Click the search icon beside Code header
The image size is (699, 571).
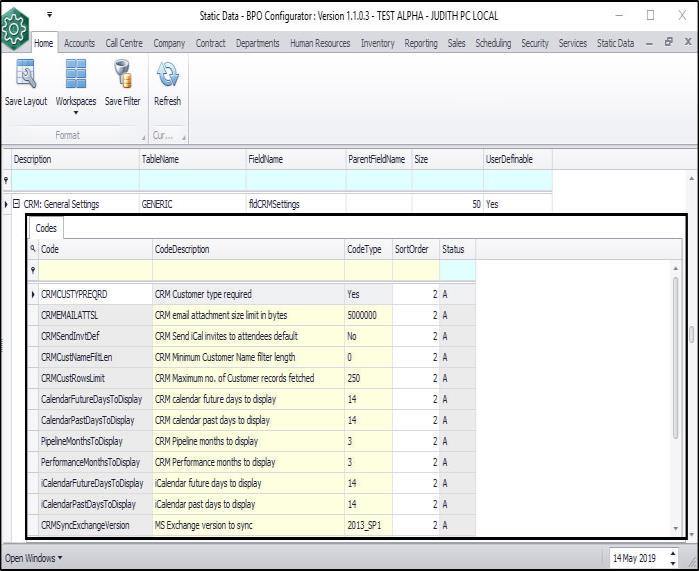(33, 249)
